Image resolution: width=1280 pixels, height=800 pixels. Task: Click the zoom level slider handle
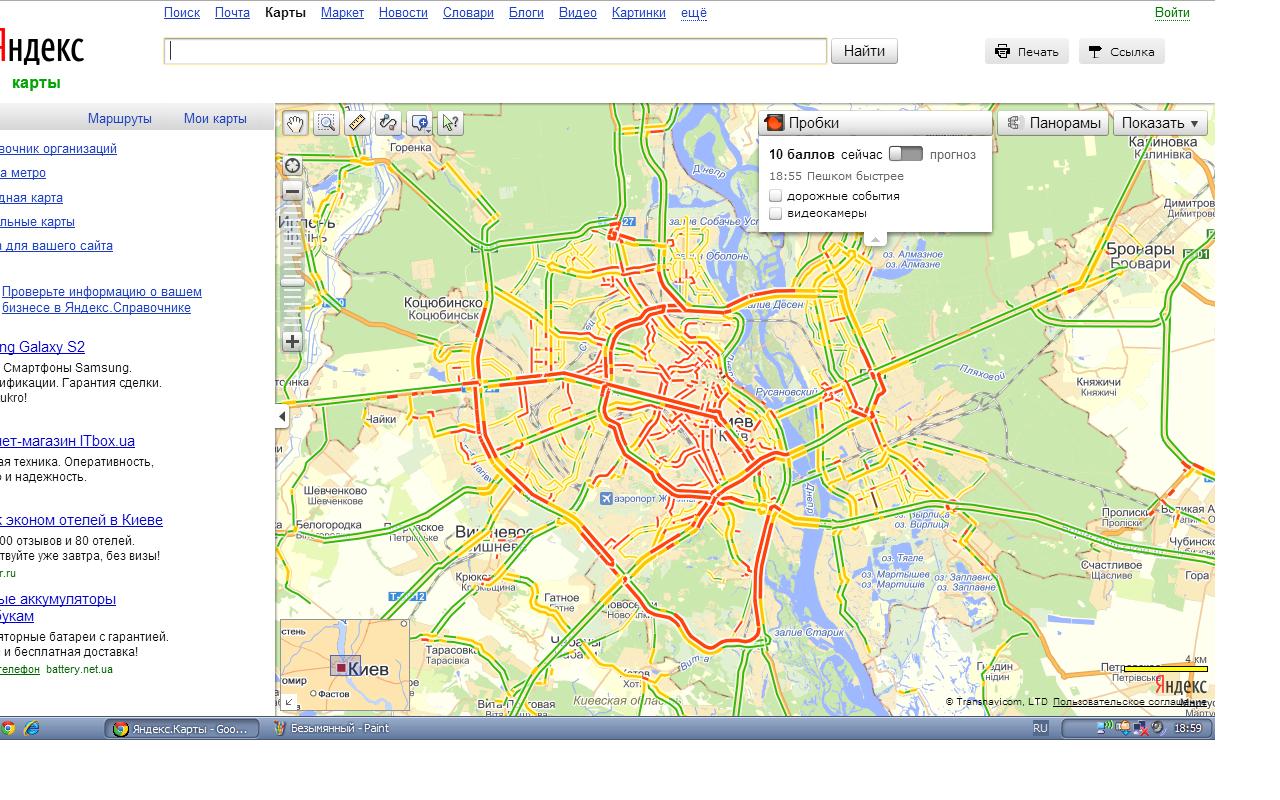(292, 282)
